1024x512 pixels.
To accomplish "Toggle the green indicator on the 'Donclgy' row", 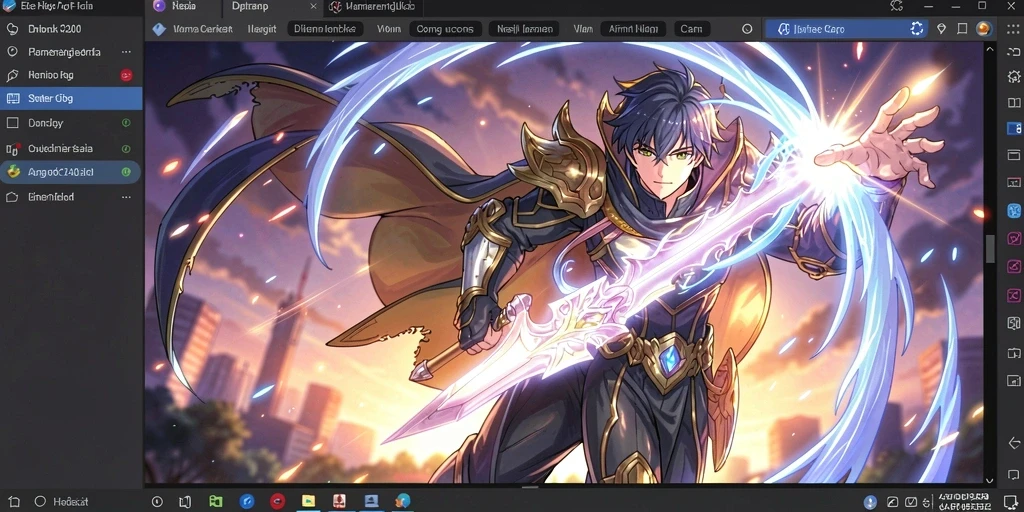I will click(126, 123).
